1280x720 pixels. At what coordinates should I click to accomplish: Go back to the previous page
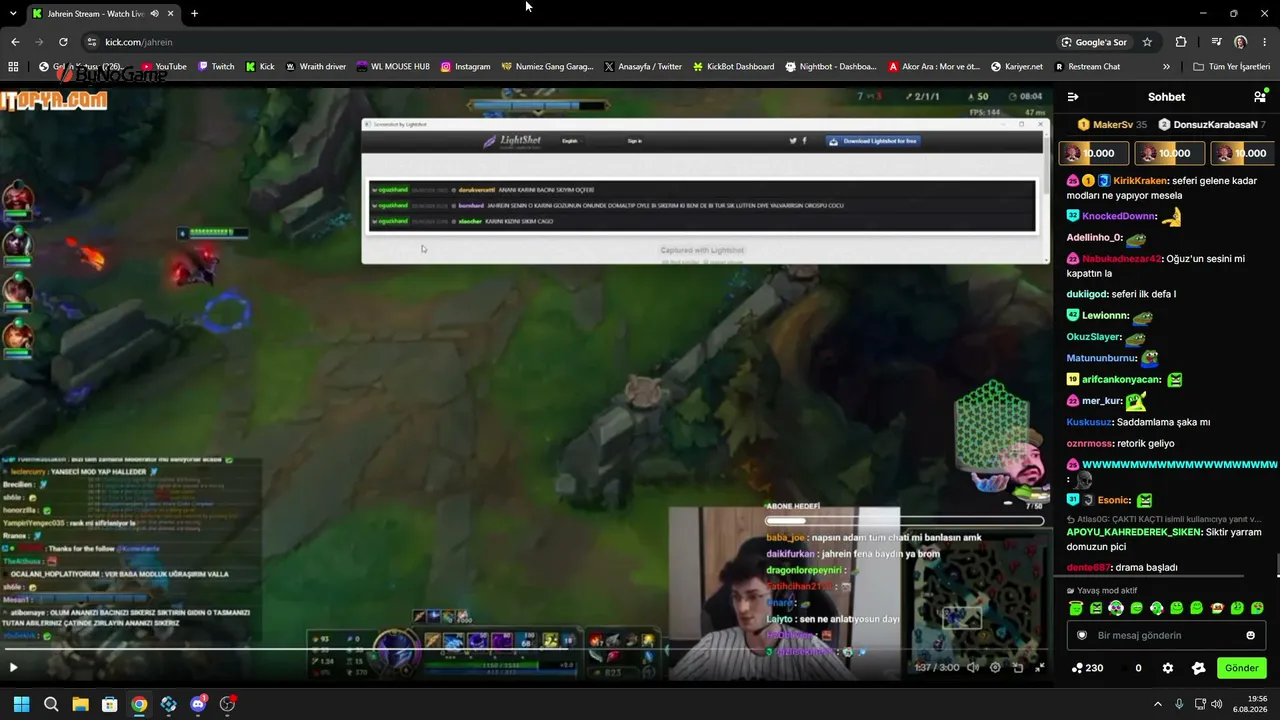[x=15, y=42]
